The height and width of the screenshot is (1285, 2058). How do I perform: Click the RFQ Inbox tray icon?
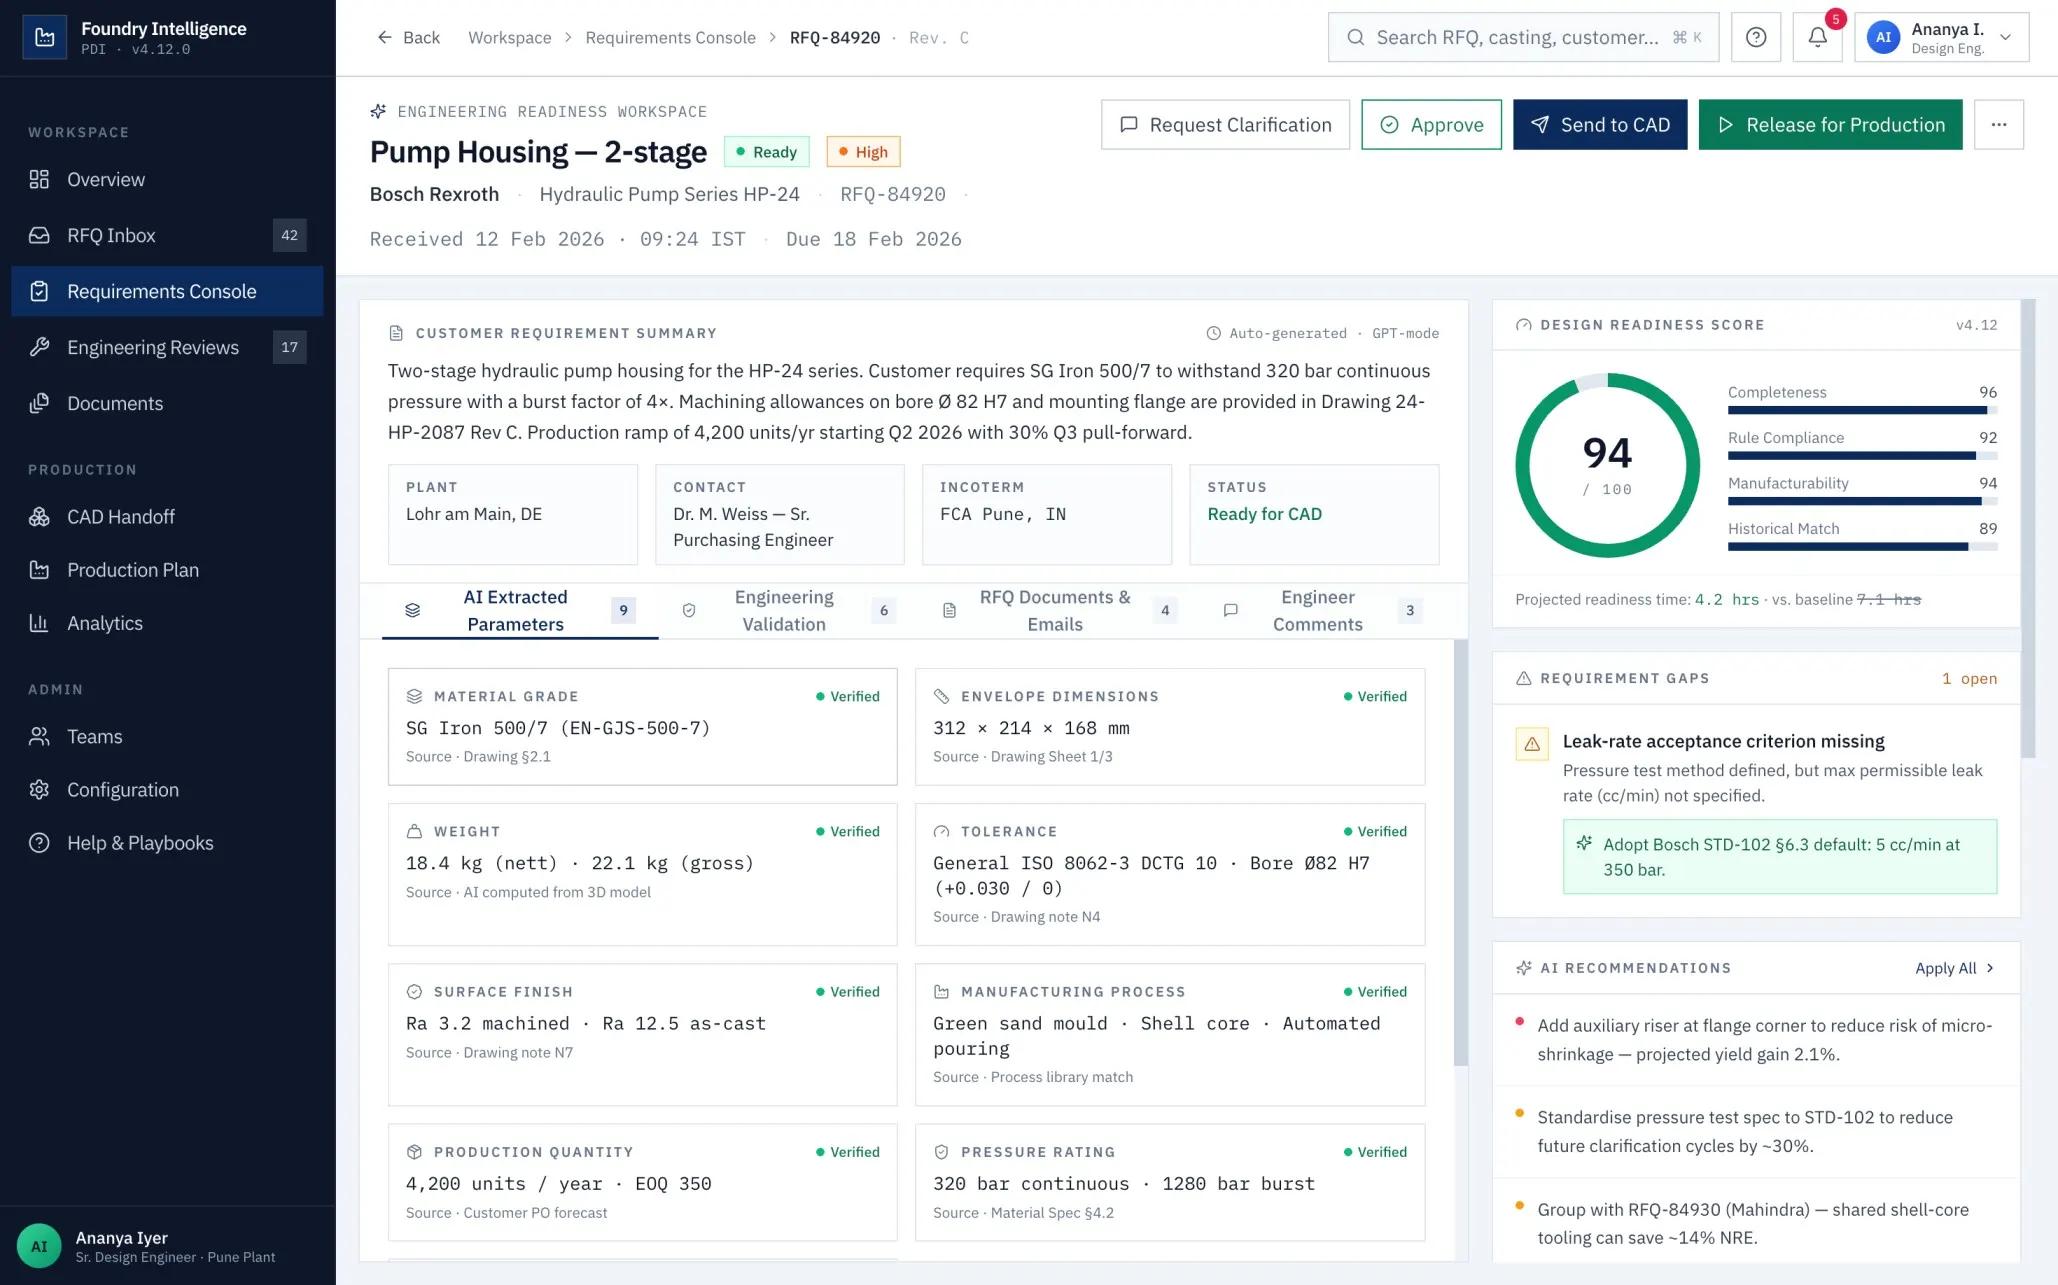[x=39, y=235]
